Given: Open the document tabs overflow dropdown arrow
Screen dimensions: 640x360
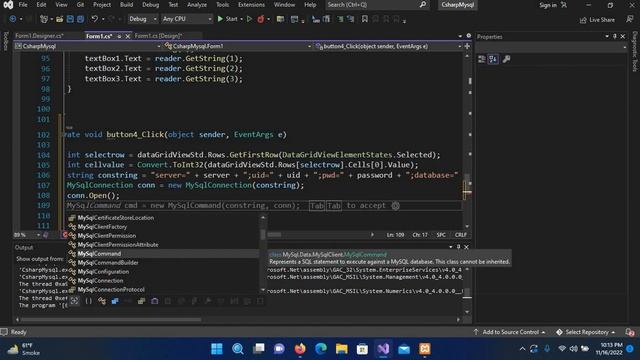Looking at the screenshot, I should coord(460,36).
